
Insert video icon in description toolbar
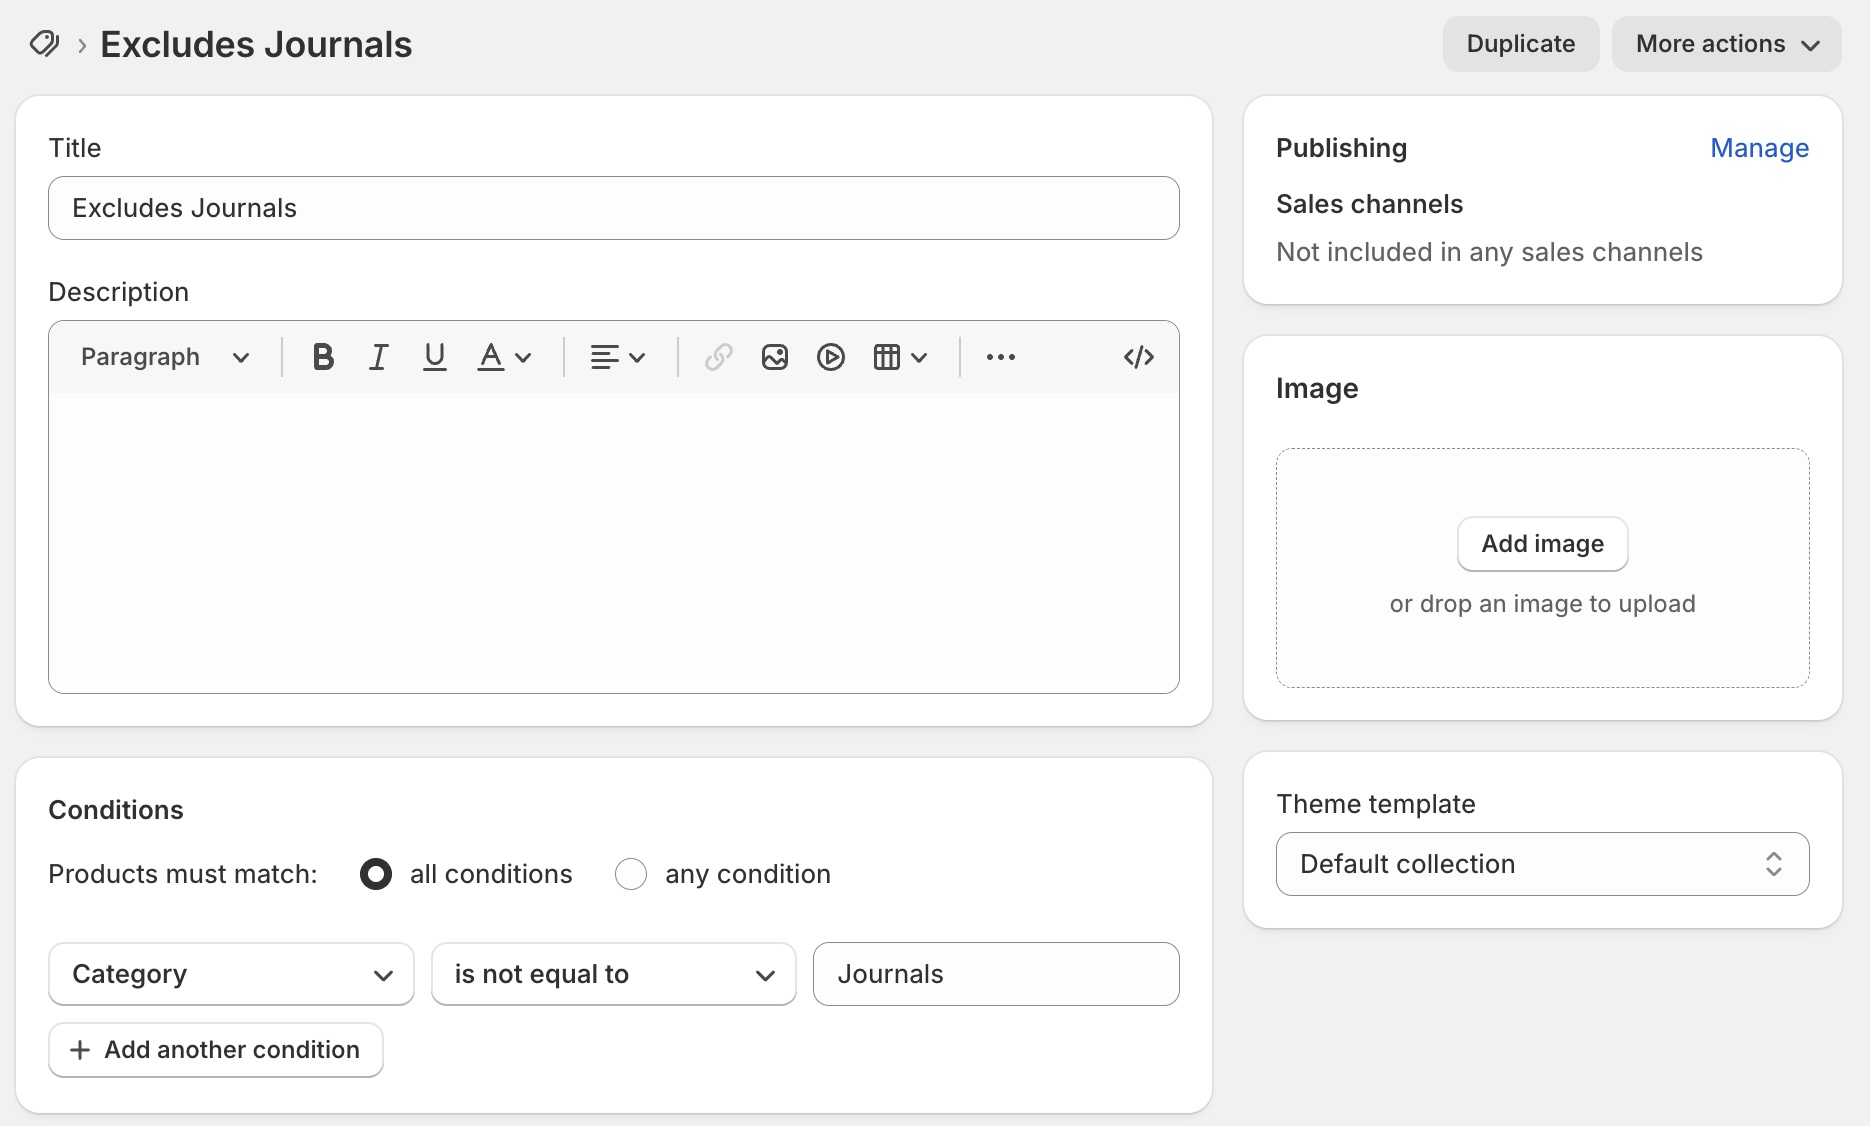(831, 357)
